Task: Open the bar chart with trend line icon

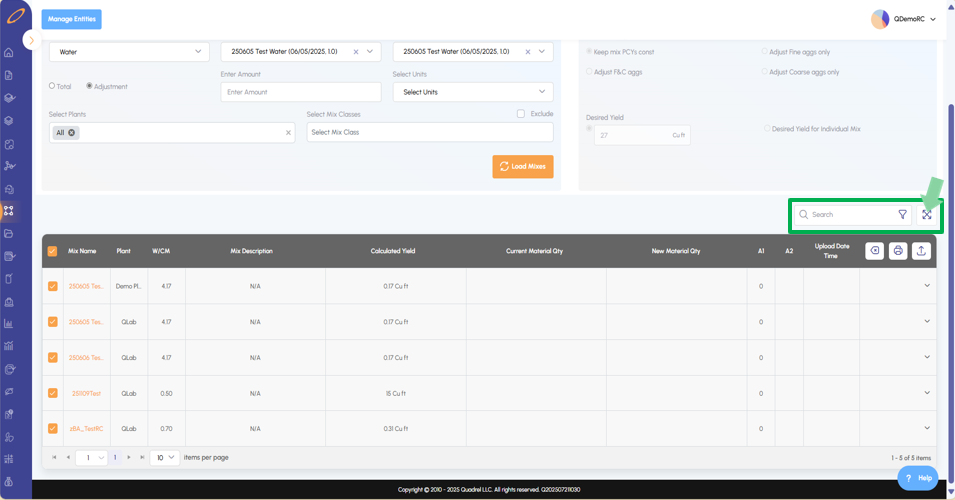Action: click(9, 346)
